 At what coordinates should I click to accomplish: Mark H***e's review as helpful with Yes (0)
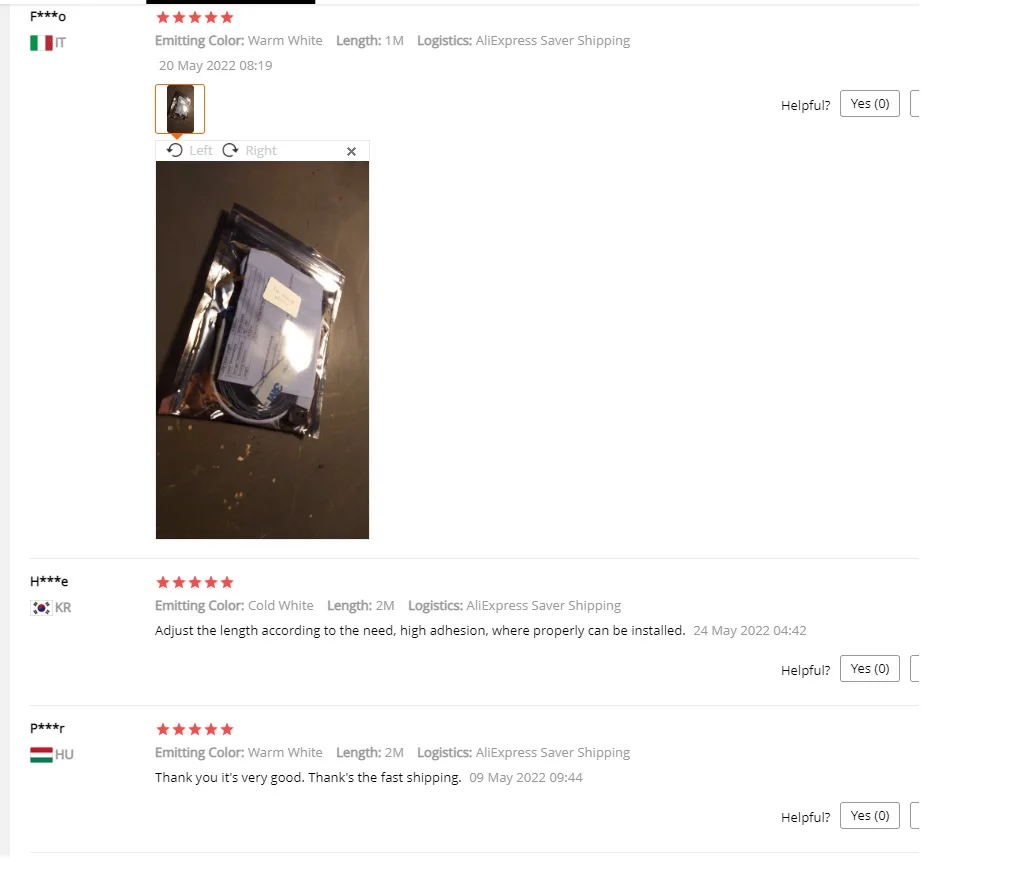[x=870, y=669]
